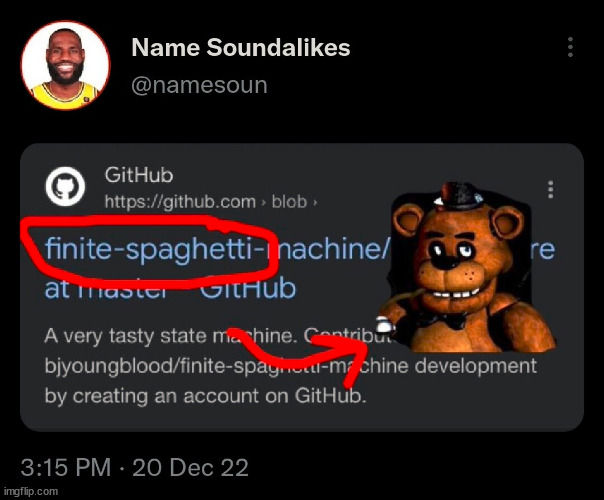Open the tweet author's profile picture
The image size is (604, 500).
[x=65, y=65]
